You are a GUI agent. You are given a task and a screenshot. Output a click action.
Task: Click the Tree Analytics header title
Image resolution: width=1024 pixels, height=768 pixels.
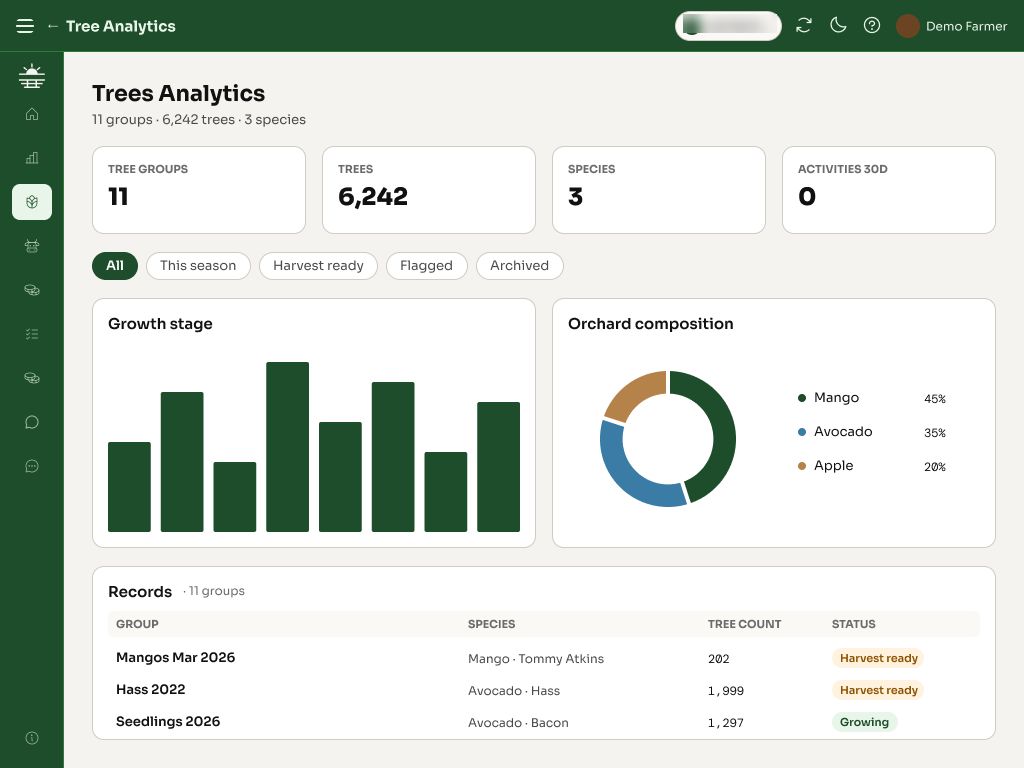[x=121, y=26]
